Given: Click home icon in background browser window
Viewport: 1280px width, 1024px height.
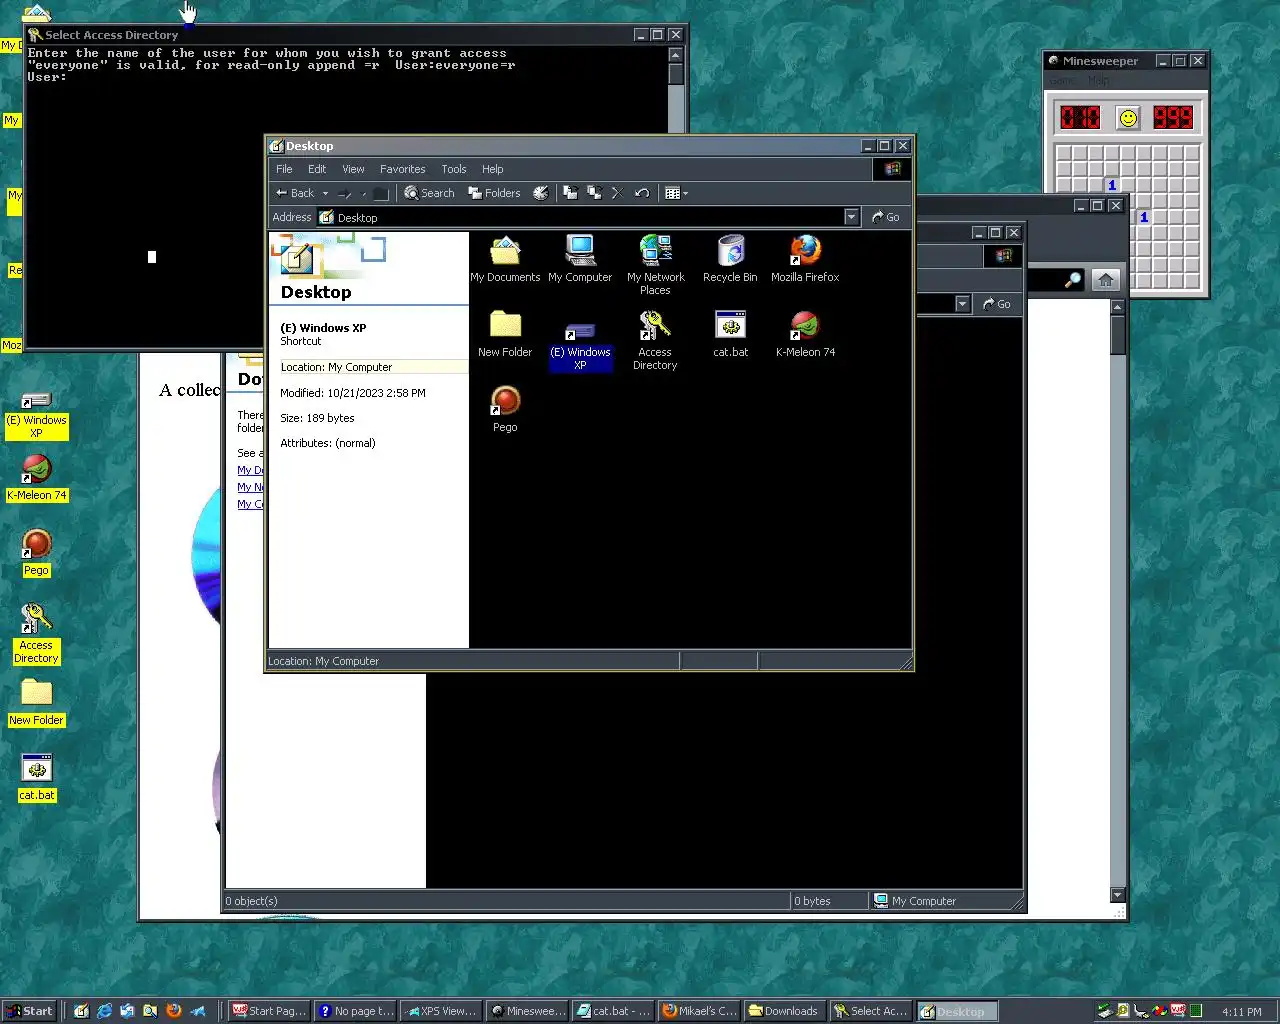Looking at the screenshot, I should pos(1106,281).
